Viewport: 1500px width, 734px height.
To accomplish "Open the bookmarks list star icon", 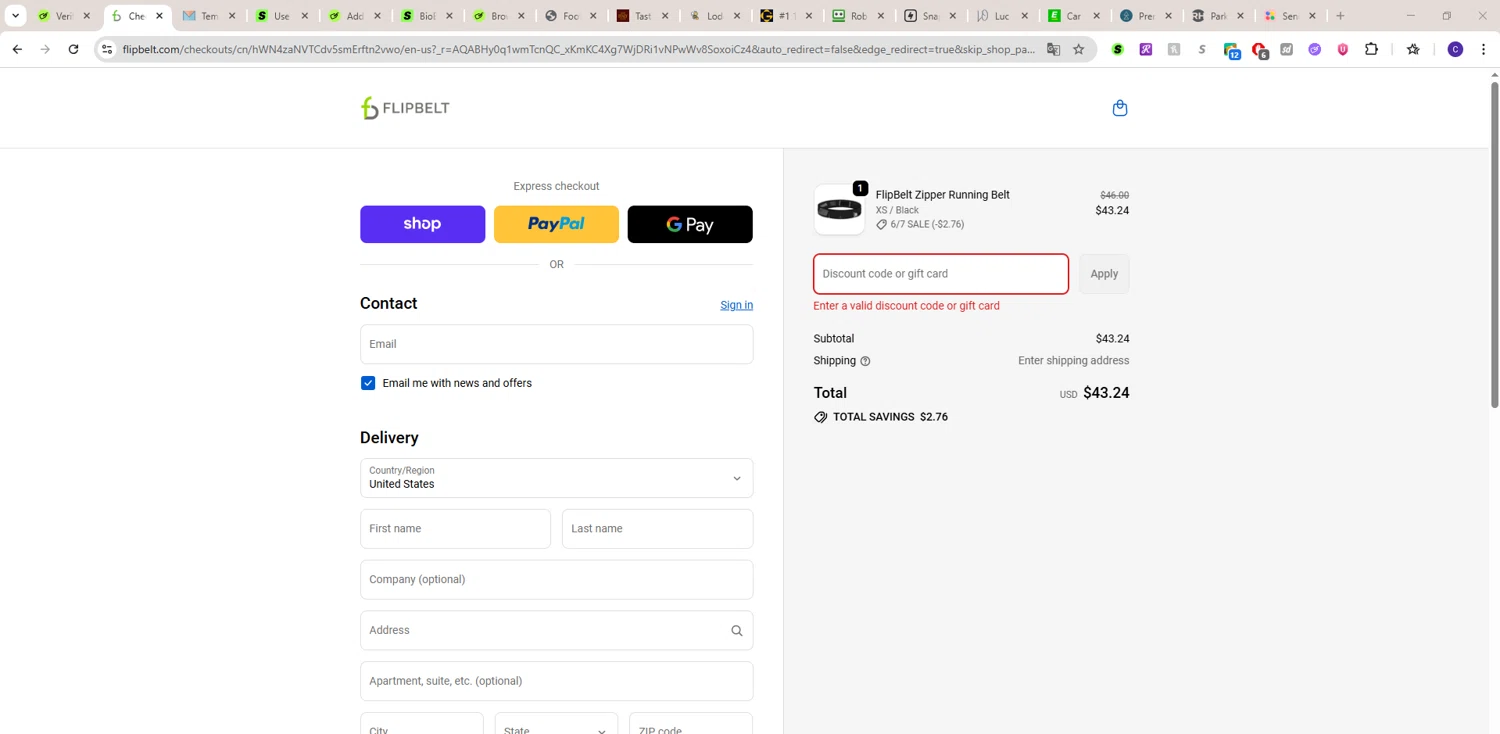I will pyautogui.click(x=1413, y=49).
